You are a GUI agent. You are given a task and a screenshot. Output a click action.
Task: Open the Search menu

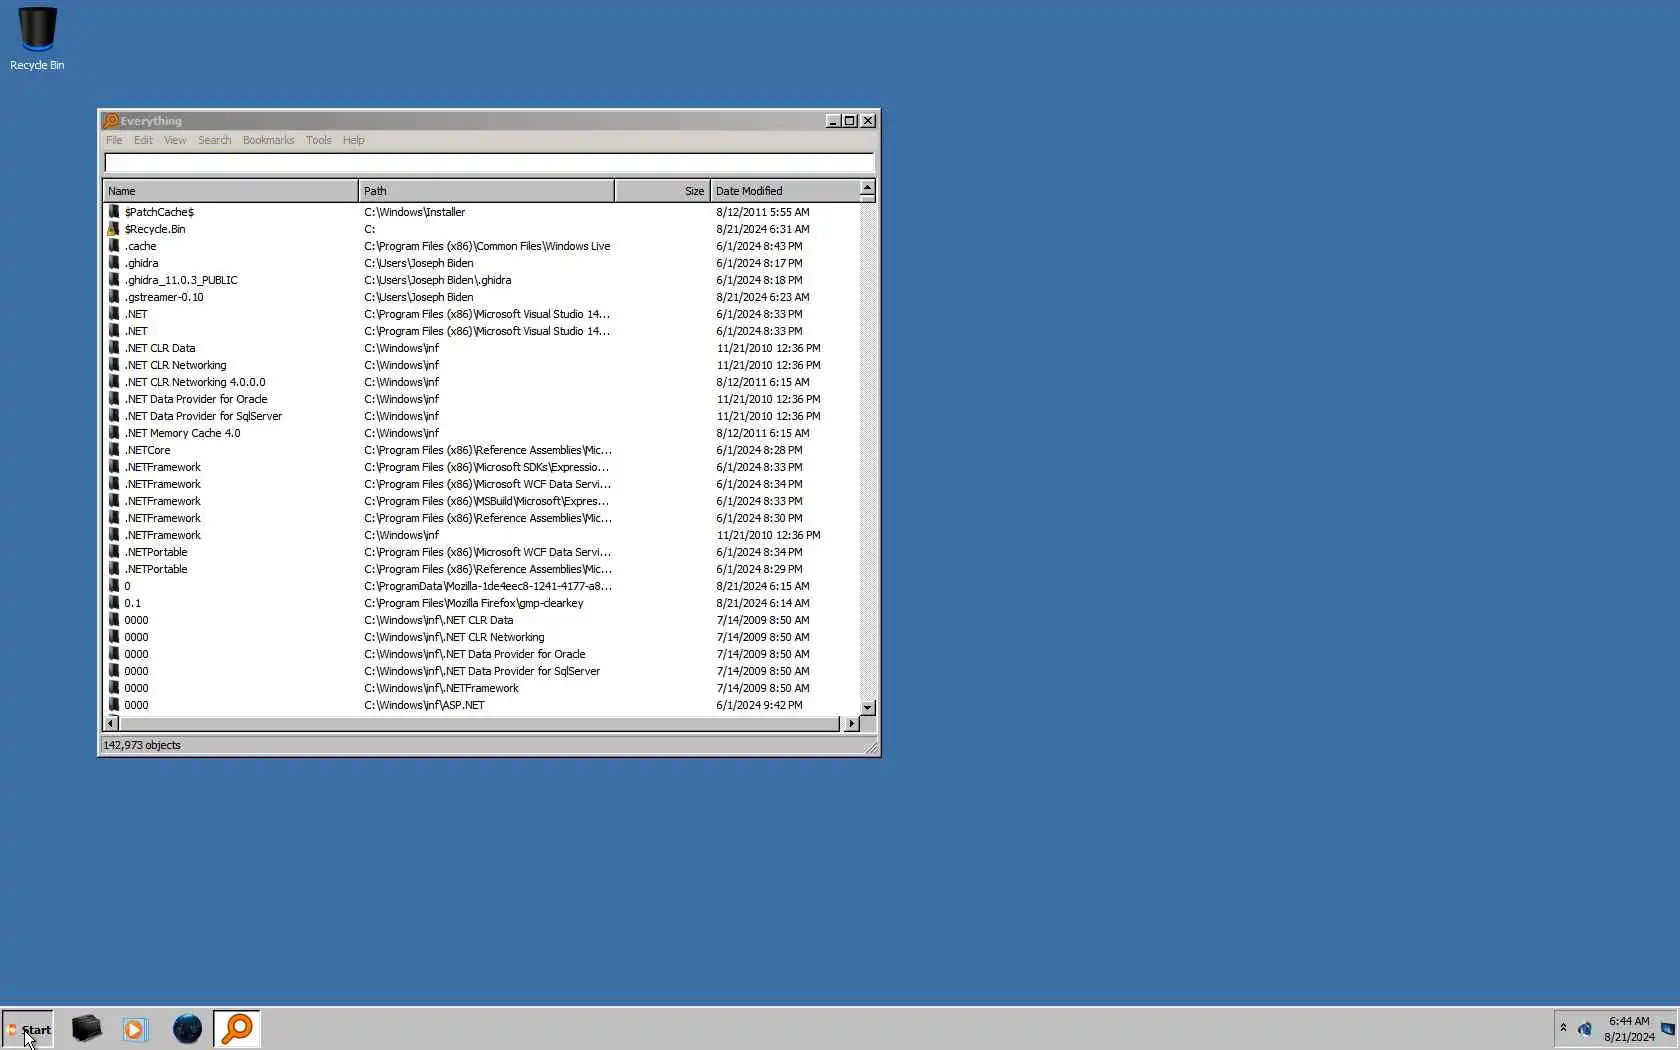[214, 140]
